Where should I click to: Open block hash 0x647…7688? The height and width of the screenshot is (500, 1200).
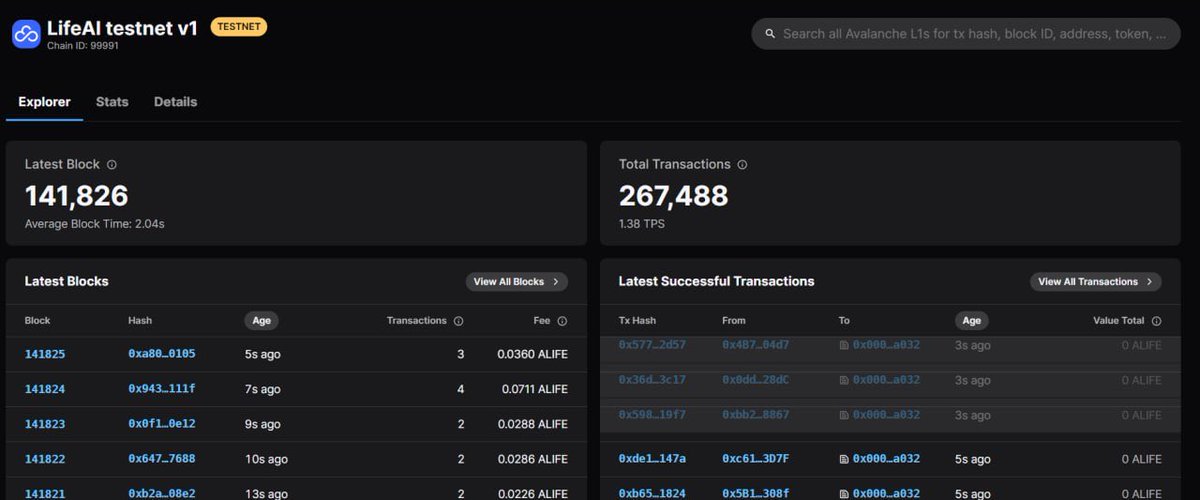(x=162, y=459)
